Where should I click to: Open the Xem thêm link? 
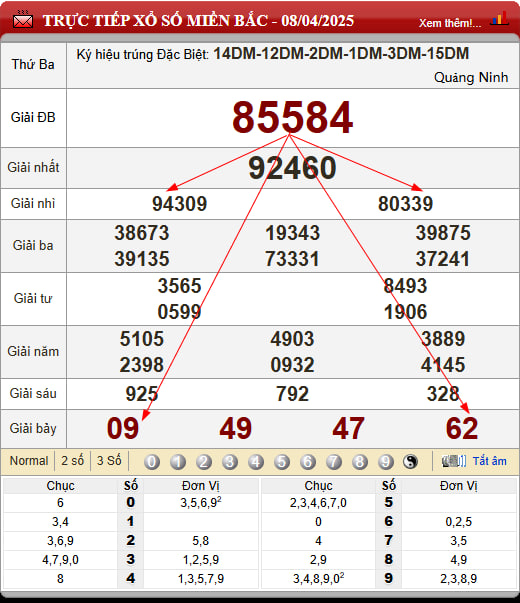[450, 23]
